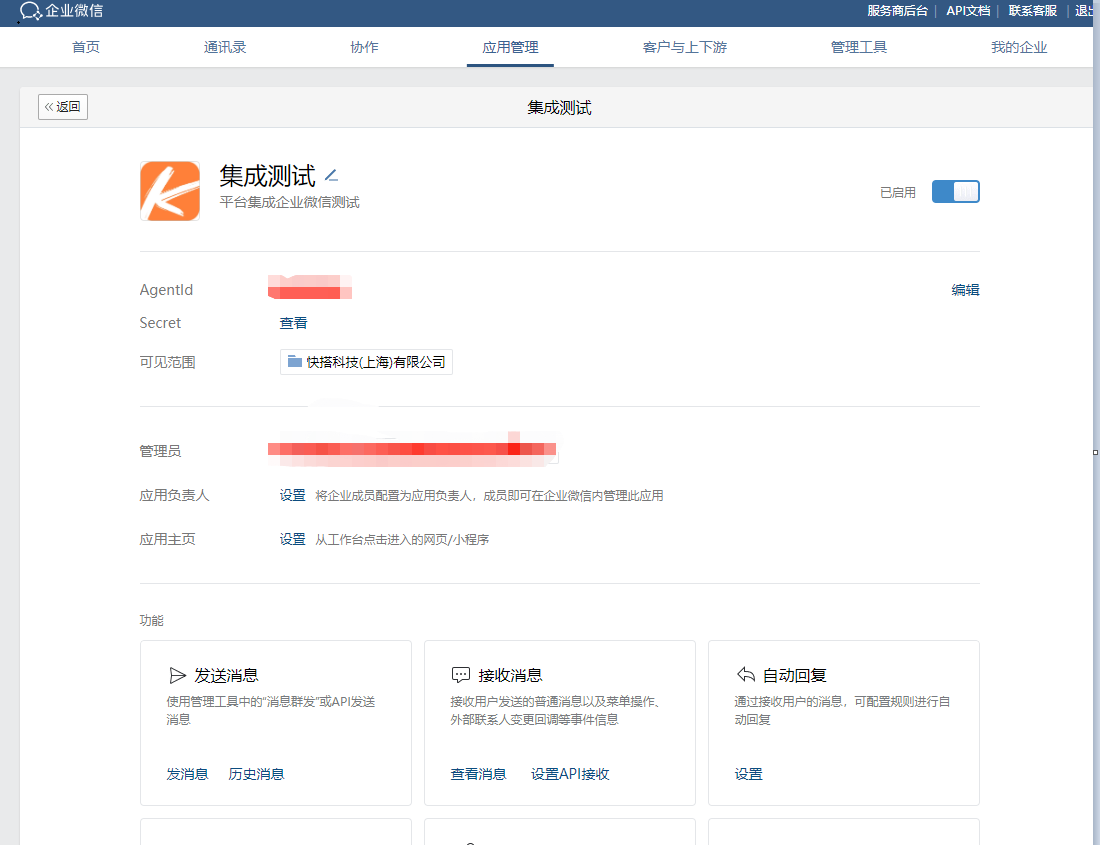Click the orange K application logo

click(170, 191)
